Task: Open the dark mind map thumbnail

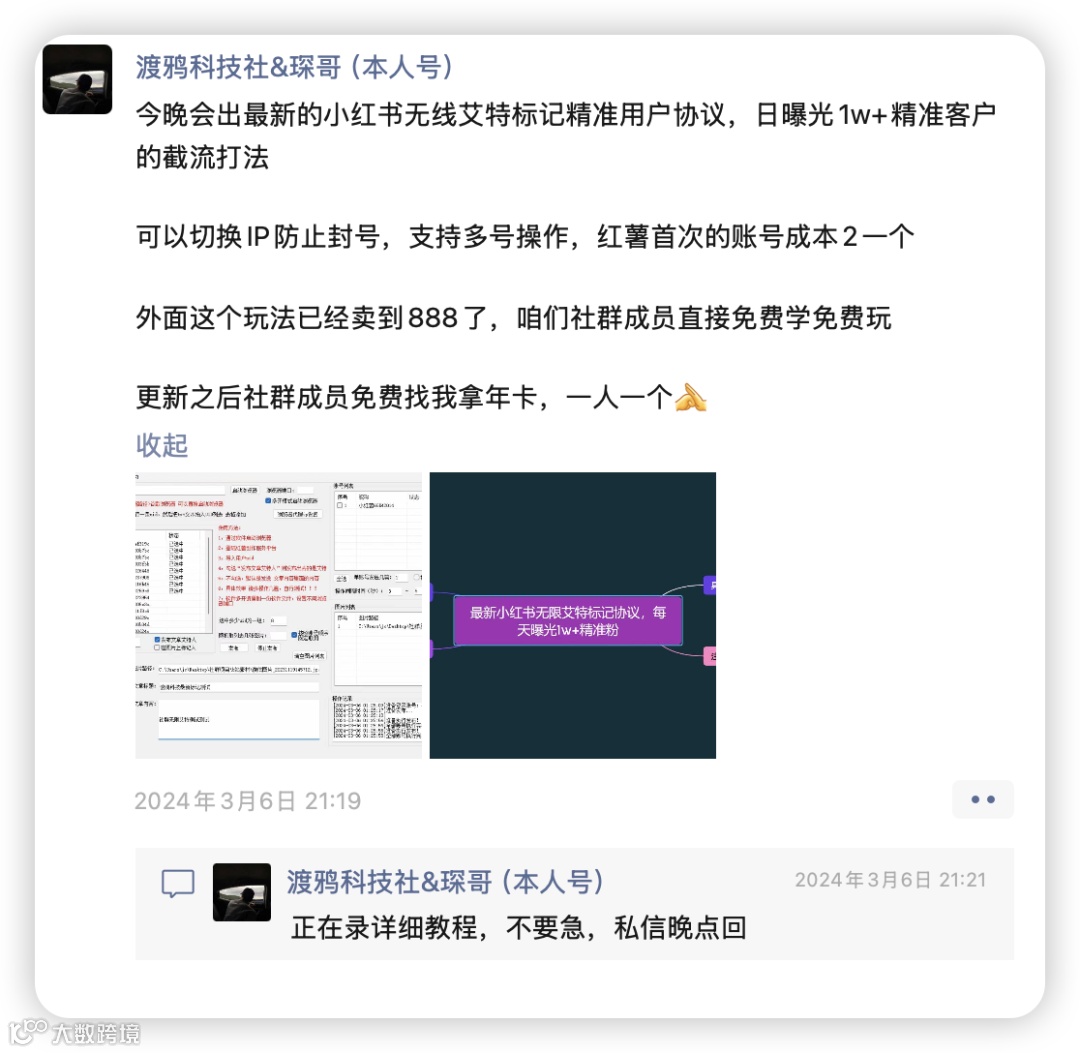Action: (x=572, y=615)
